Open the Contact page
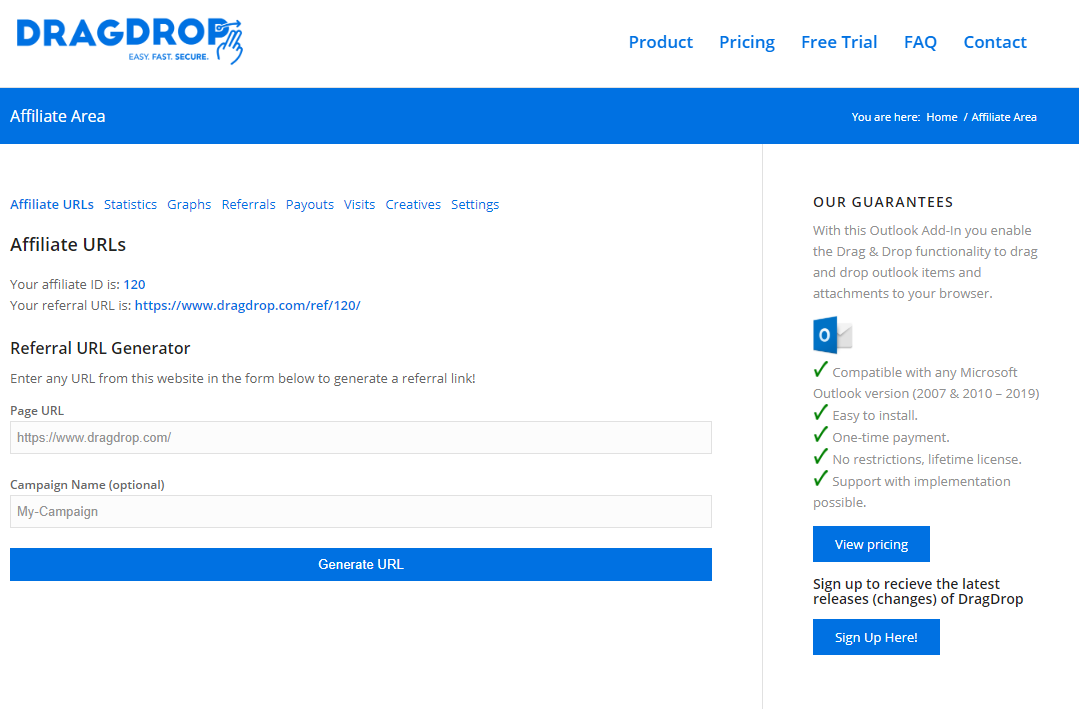The height and width of the screenshot is (709, 1079). (x=995, y=42)
